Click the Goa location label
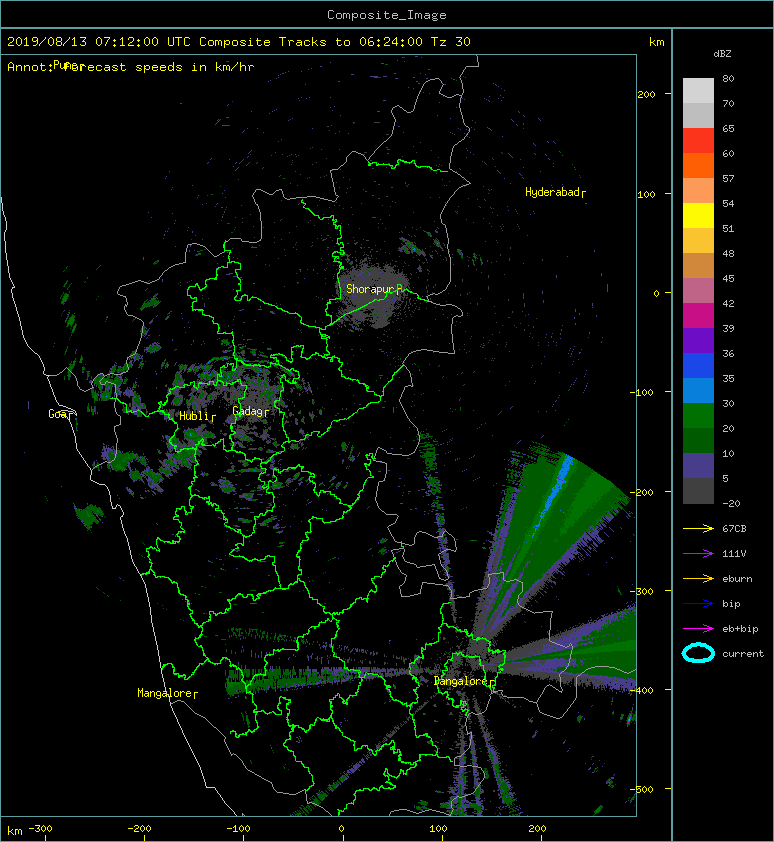 (x=57, y=414)
